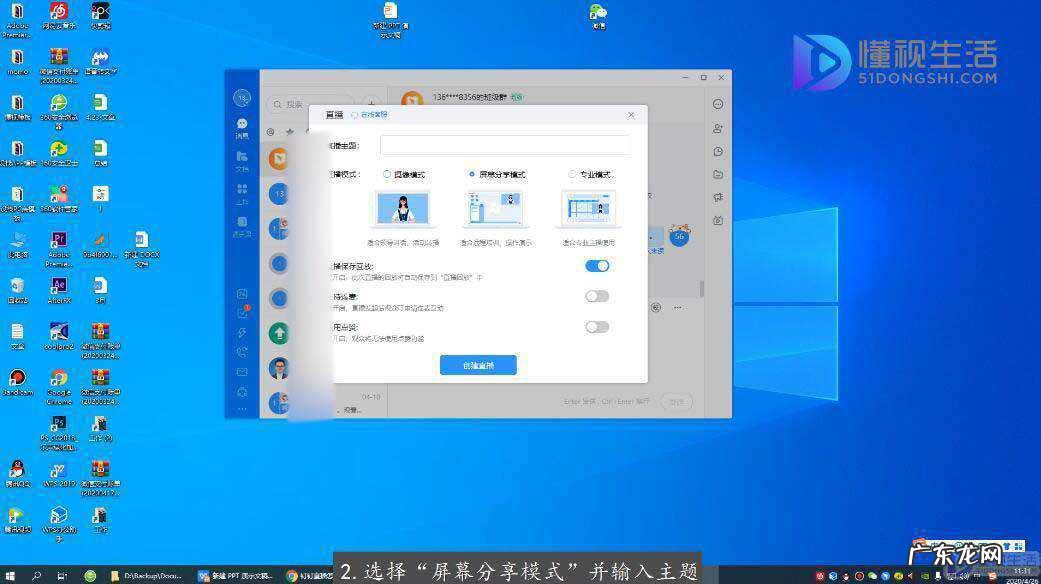The image size is (1041, 584).
Task: Open the Workbench grid icon in sidebar
Action: pyautogui.click(x=242, y=190)
